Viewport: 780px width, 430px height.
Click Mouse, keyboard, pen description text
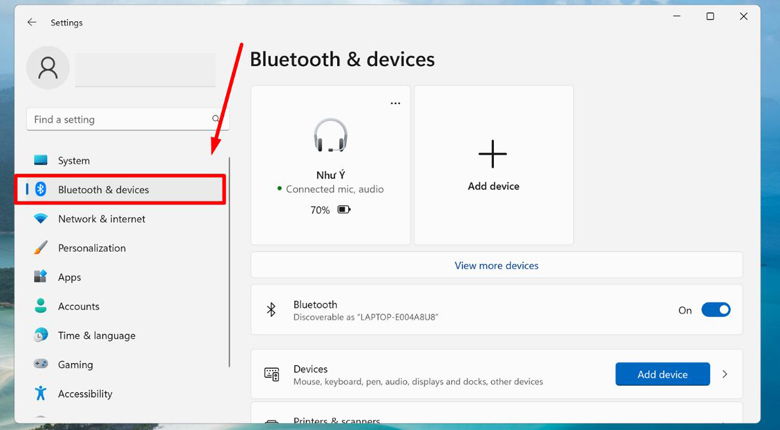click(418, 382)
